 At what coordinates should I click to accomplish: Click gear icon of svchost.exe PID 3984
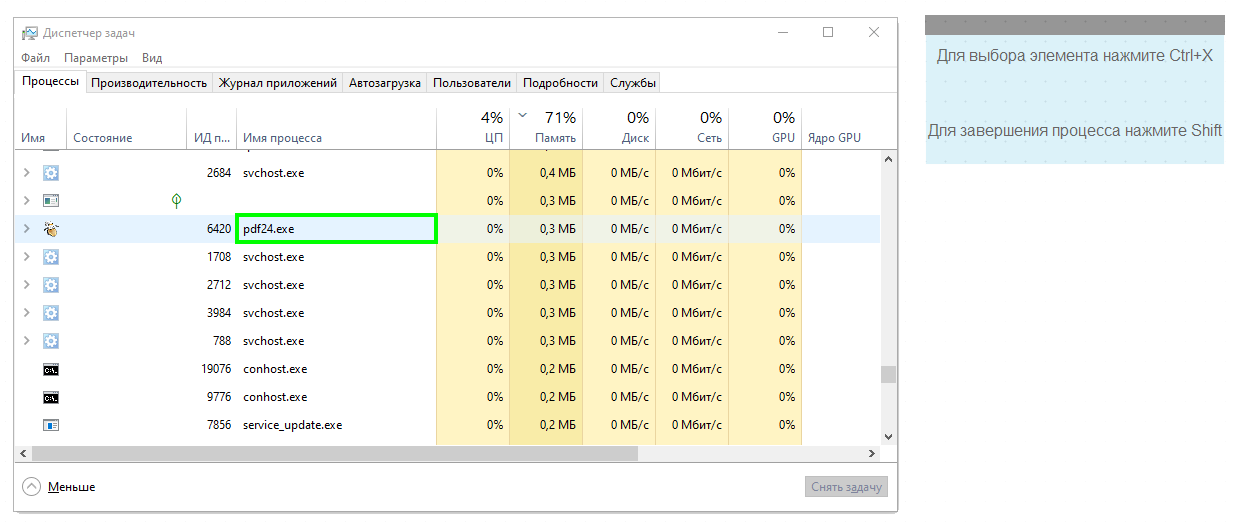click(x=51, y=313)
